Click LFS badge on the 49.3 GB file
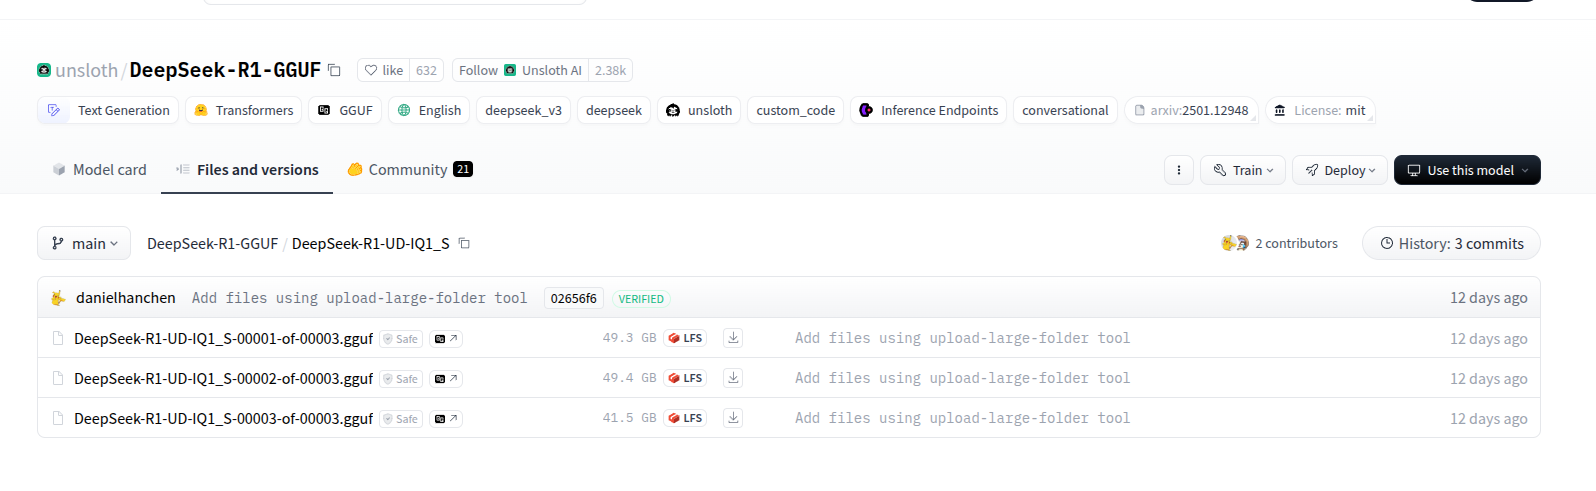This screenshot has width=1596, height=491. pos(685,338)
